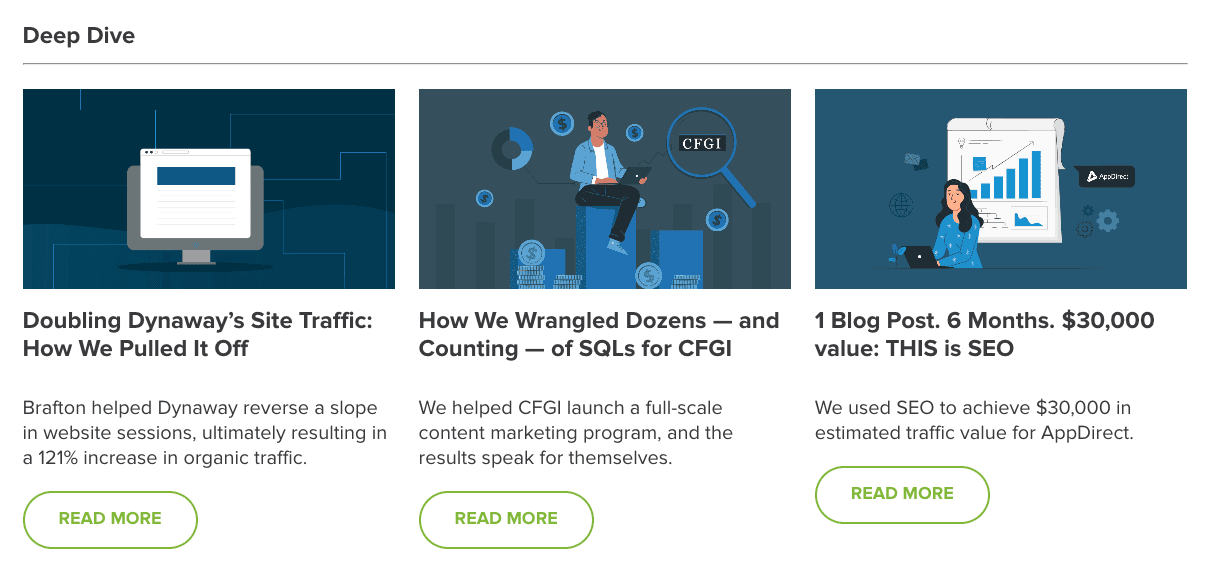Click the Dynaway 121% organic traffic description

[204, 433]
